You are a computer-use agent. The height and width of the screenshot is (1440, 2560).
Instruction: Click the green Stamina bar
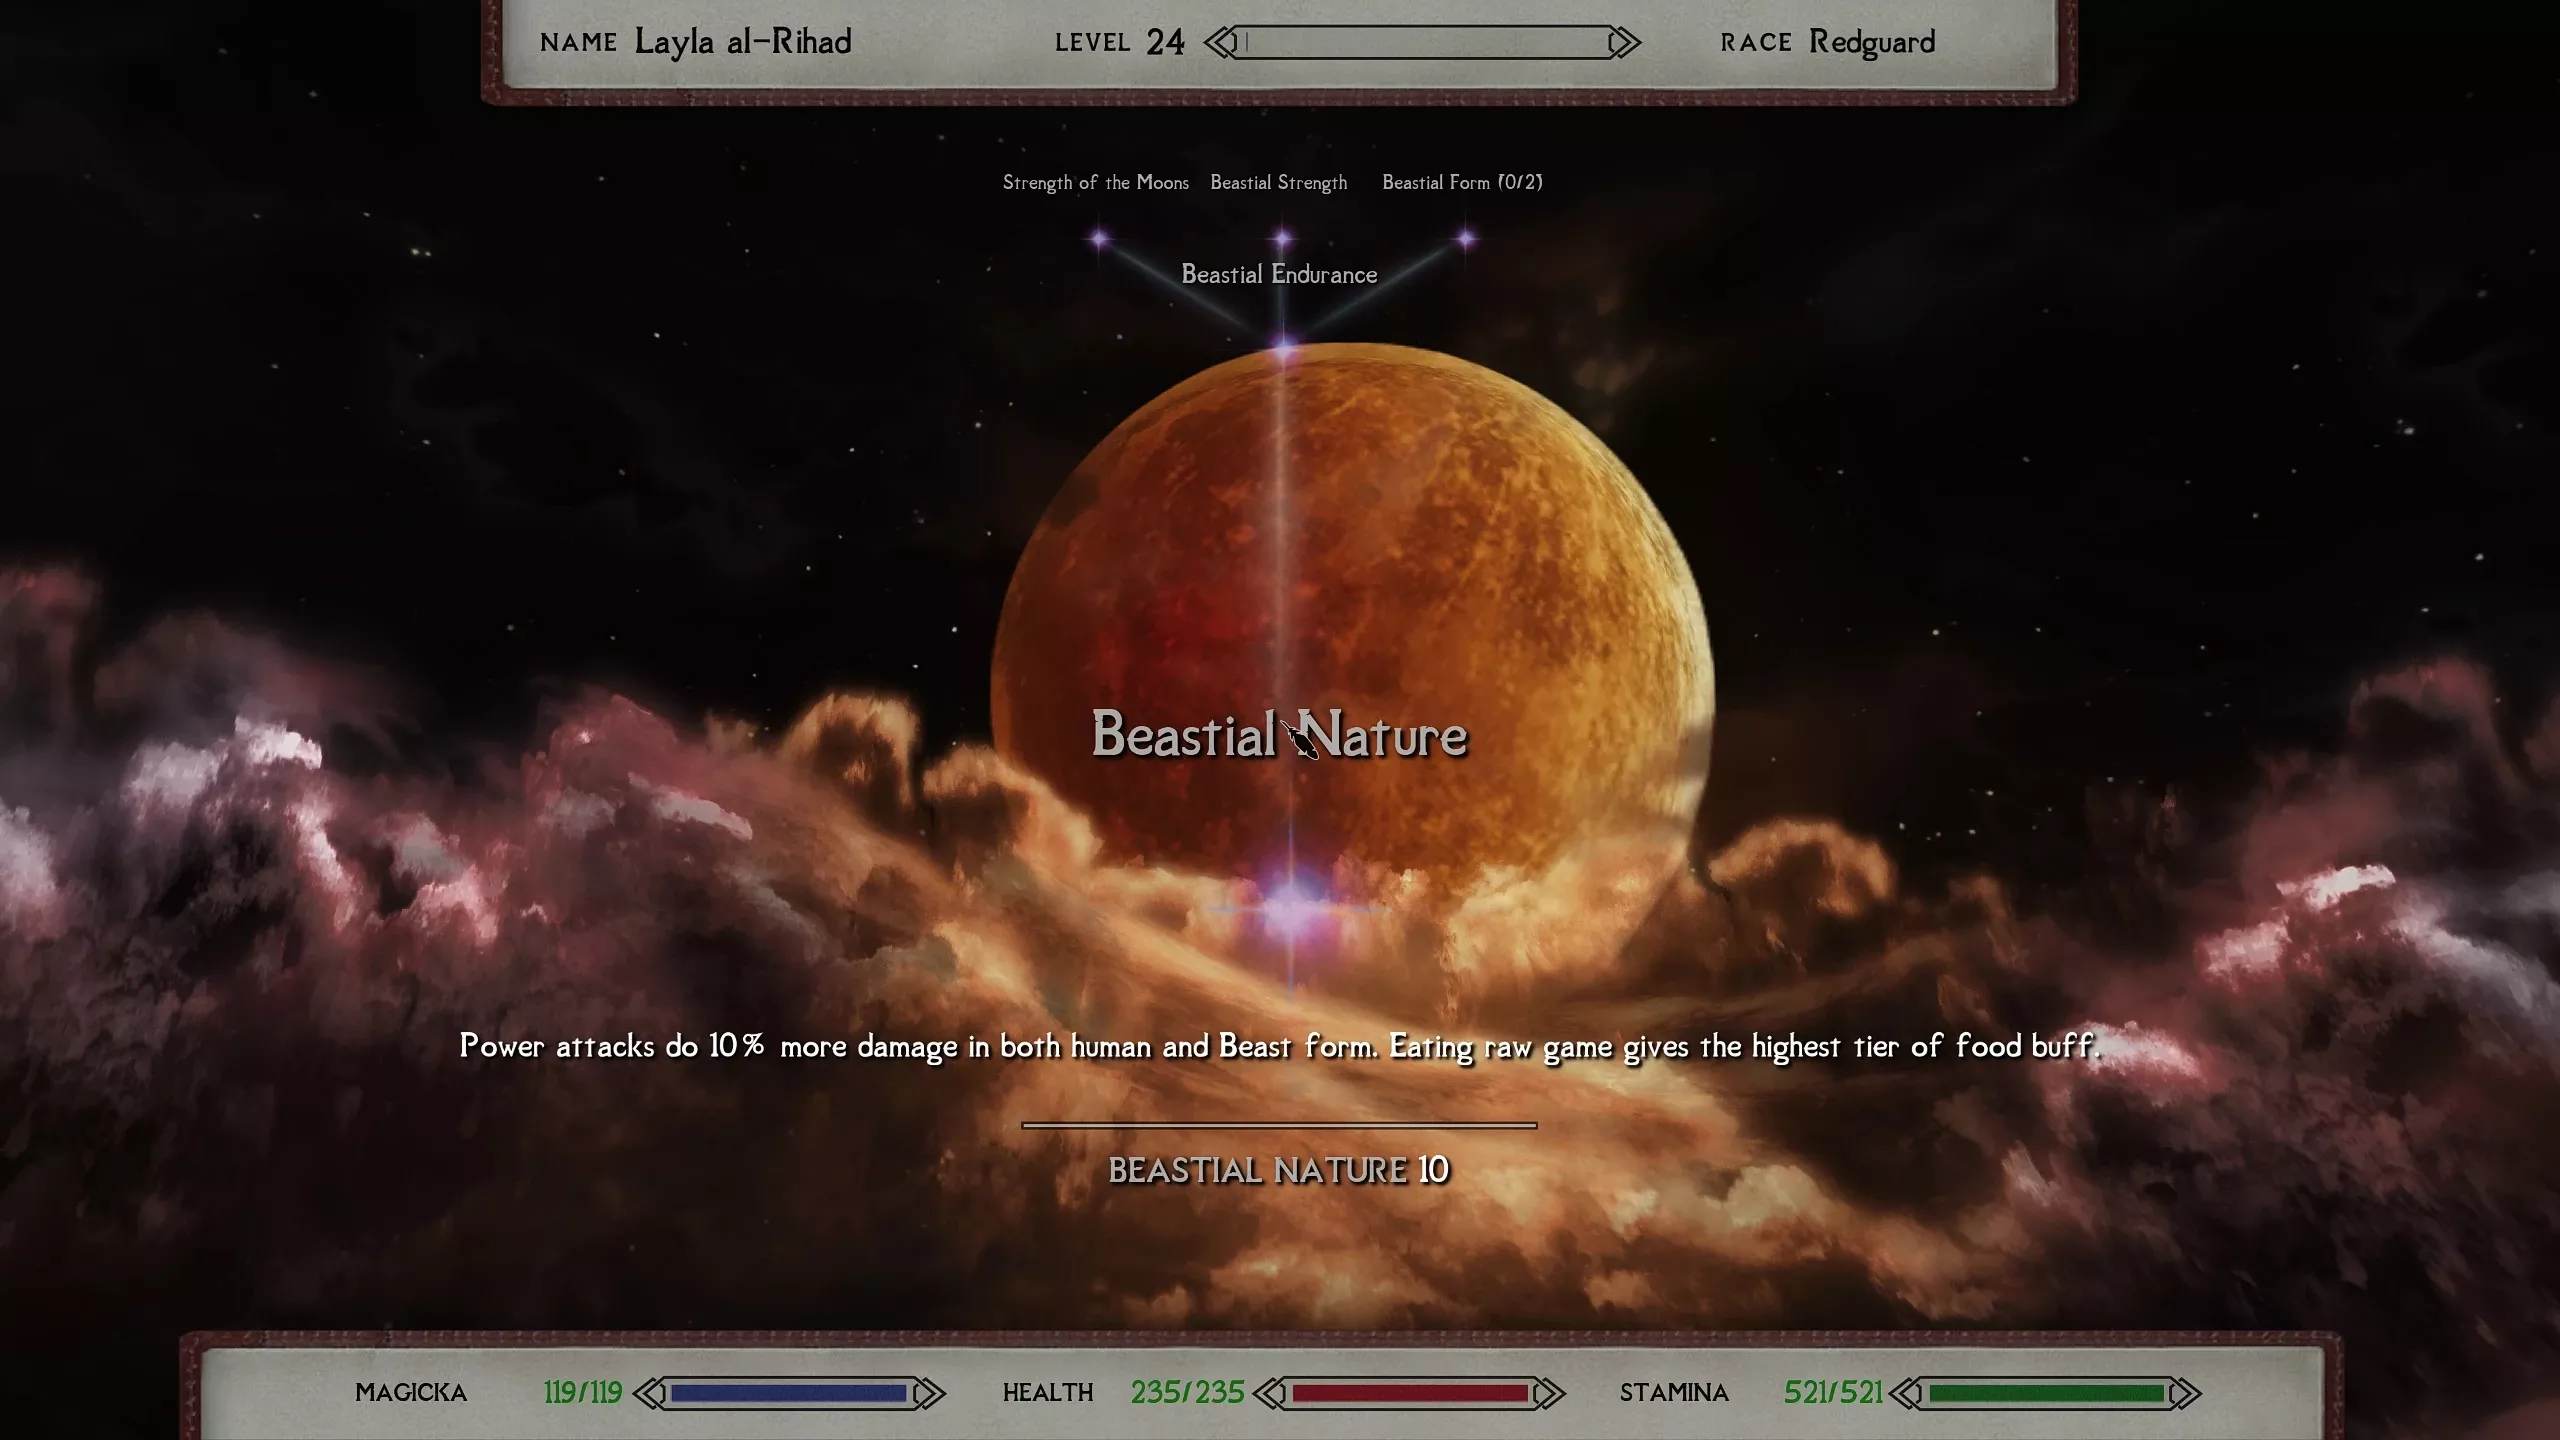[2046, 1393]
